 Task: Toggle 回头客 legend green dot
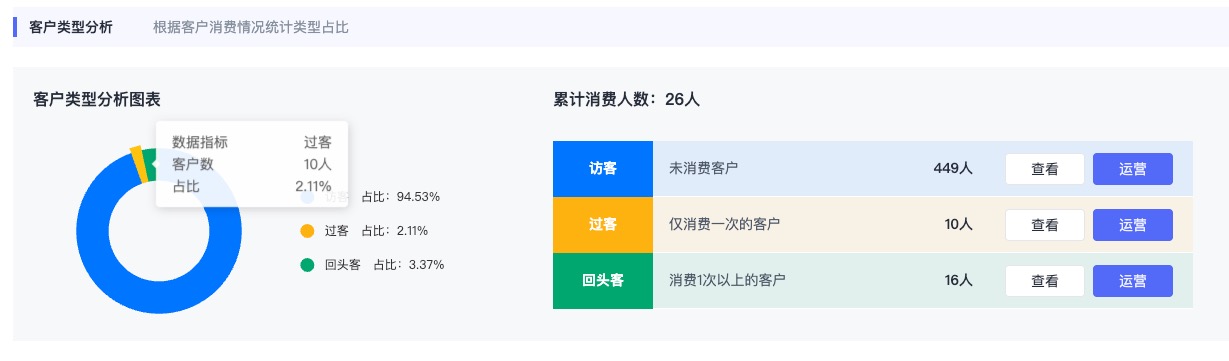coord(307,265)
